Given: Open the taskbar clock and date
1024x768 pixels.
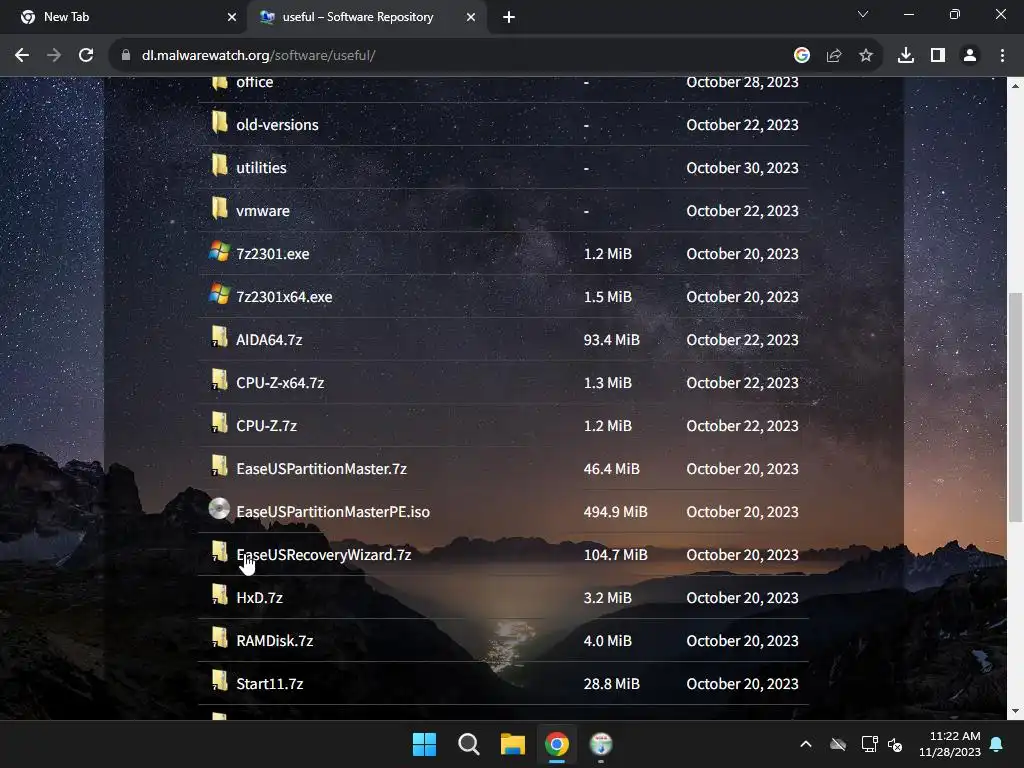Looking at the screenshot, I should tap(950, 744).
